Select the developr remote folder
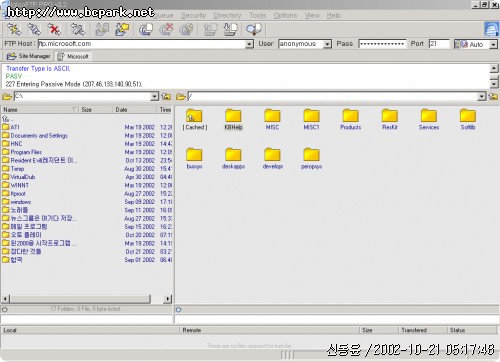The width and height of the screenshot is (500, 362). (273, 158)
